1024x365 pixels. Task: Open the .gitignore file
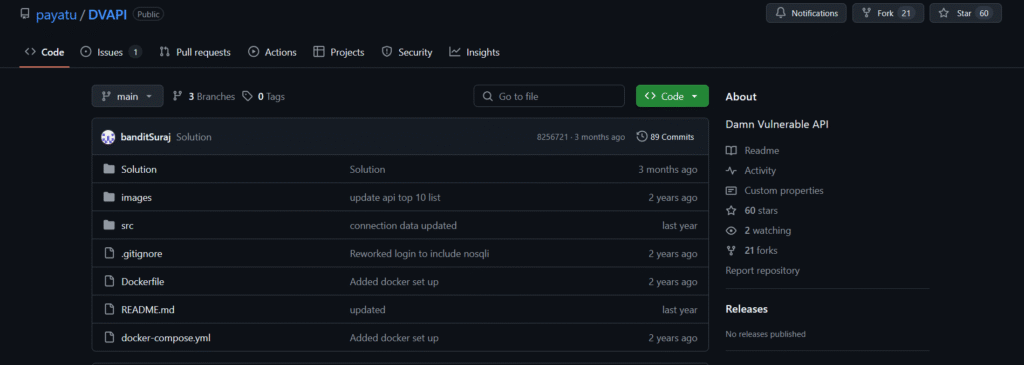click(x=142, y=253)
